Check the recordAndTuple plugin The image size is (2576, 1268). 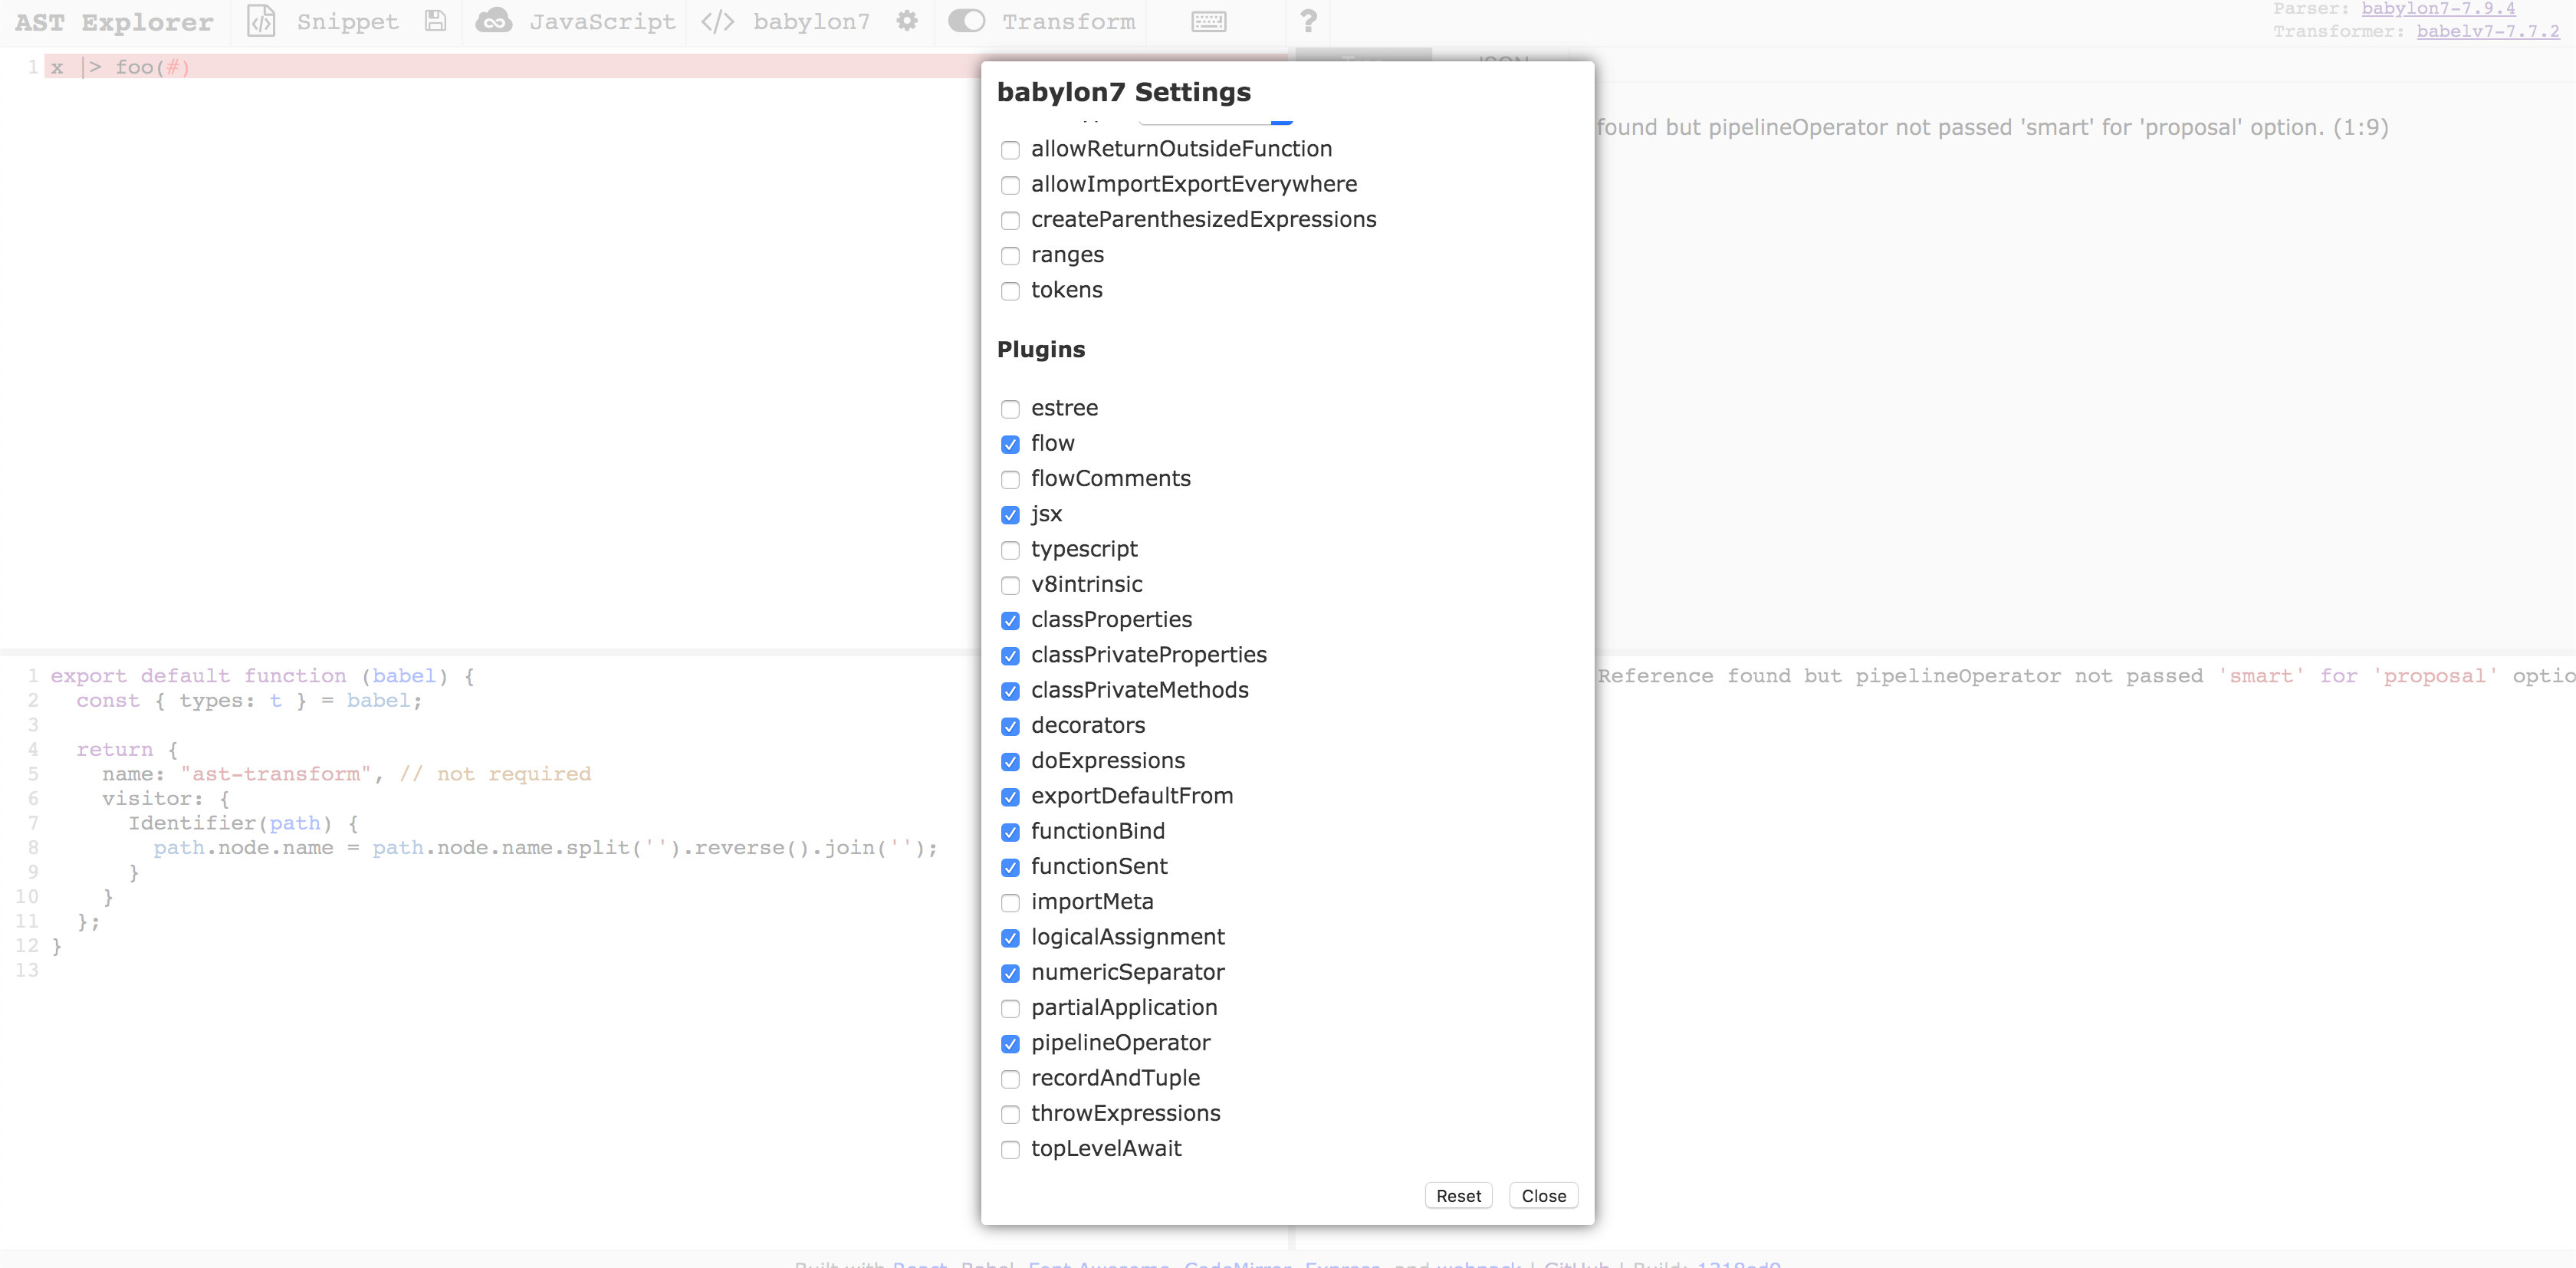[x=1010, y=1079]
